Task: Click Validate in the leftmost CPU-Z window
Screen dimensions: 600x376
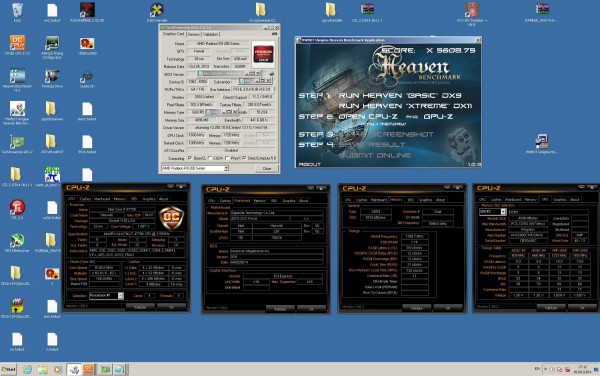Action: coord(140,307)
